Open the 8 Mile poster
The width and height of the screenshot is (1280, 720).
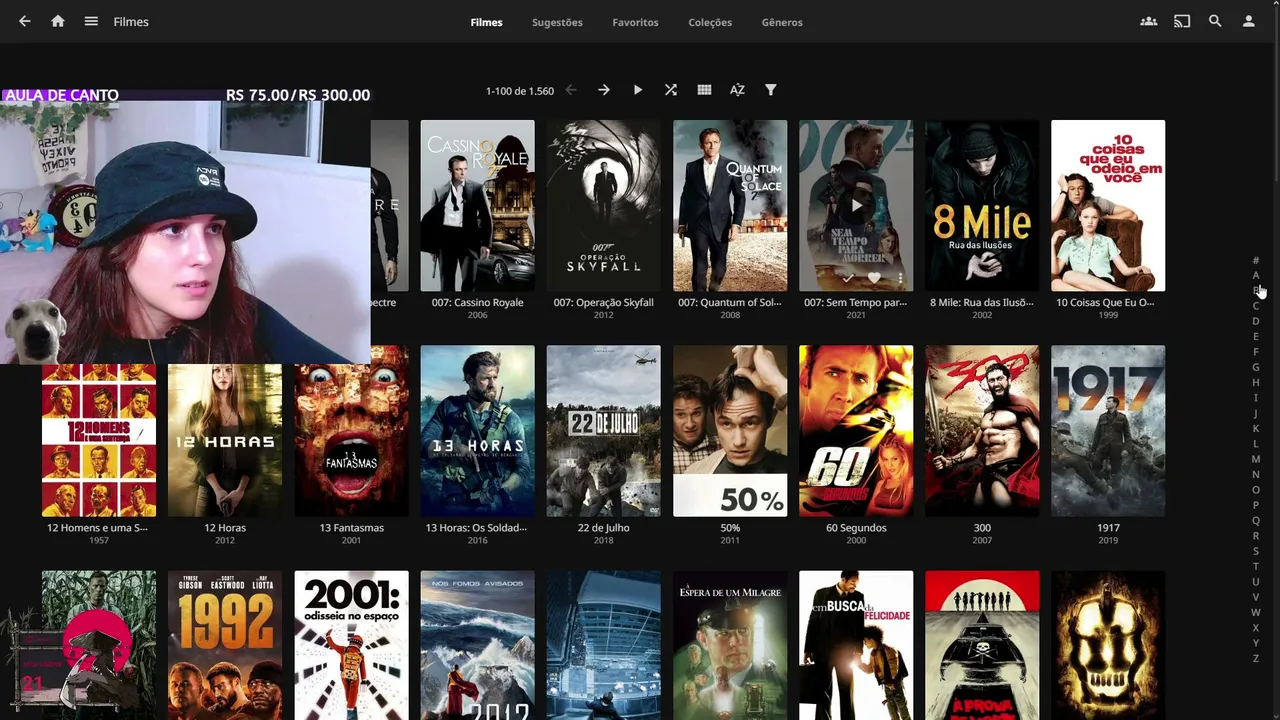click(x=982, y=205)
